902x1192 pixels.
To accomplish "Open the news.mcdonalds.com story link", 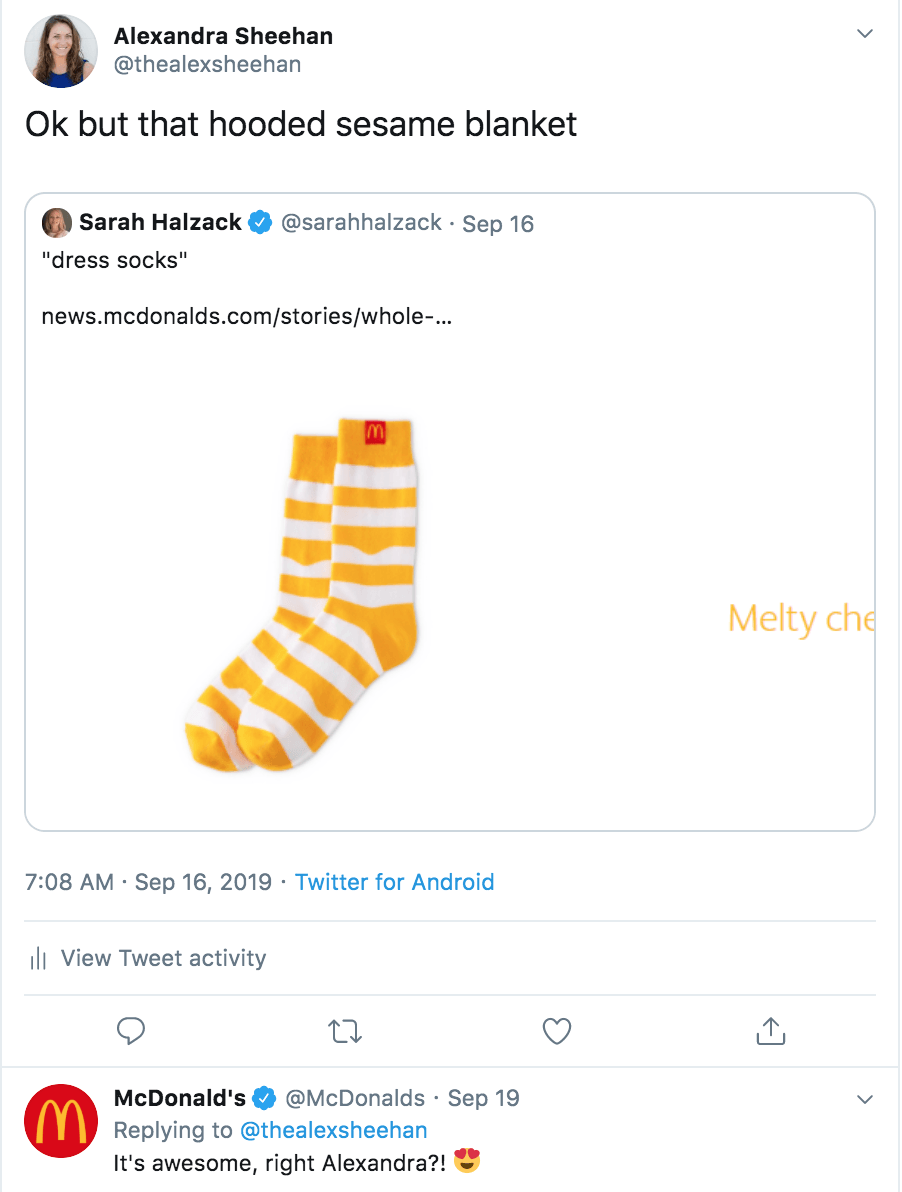I will tap(246, 317).
